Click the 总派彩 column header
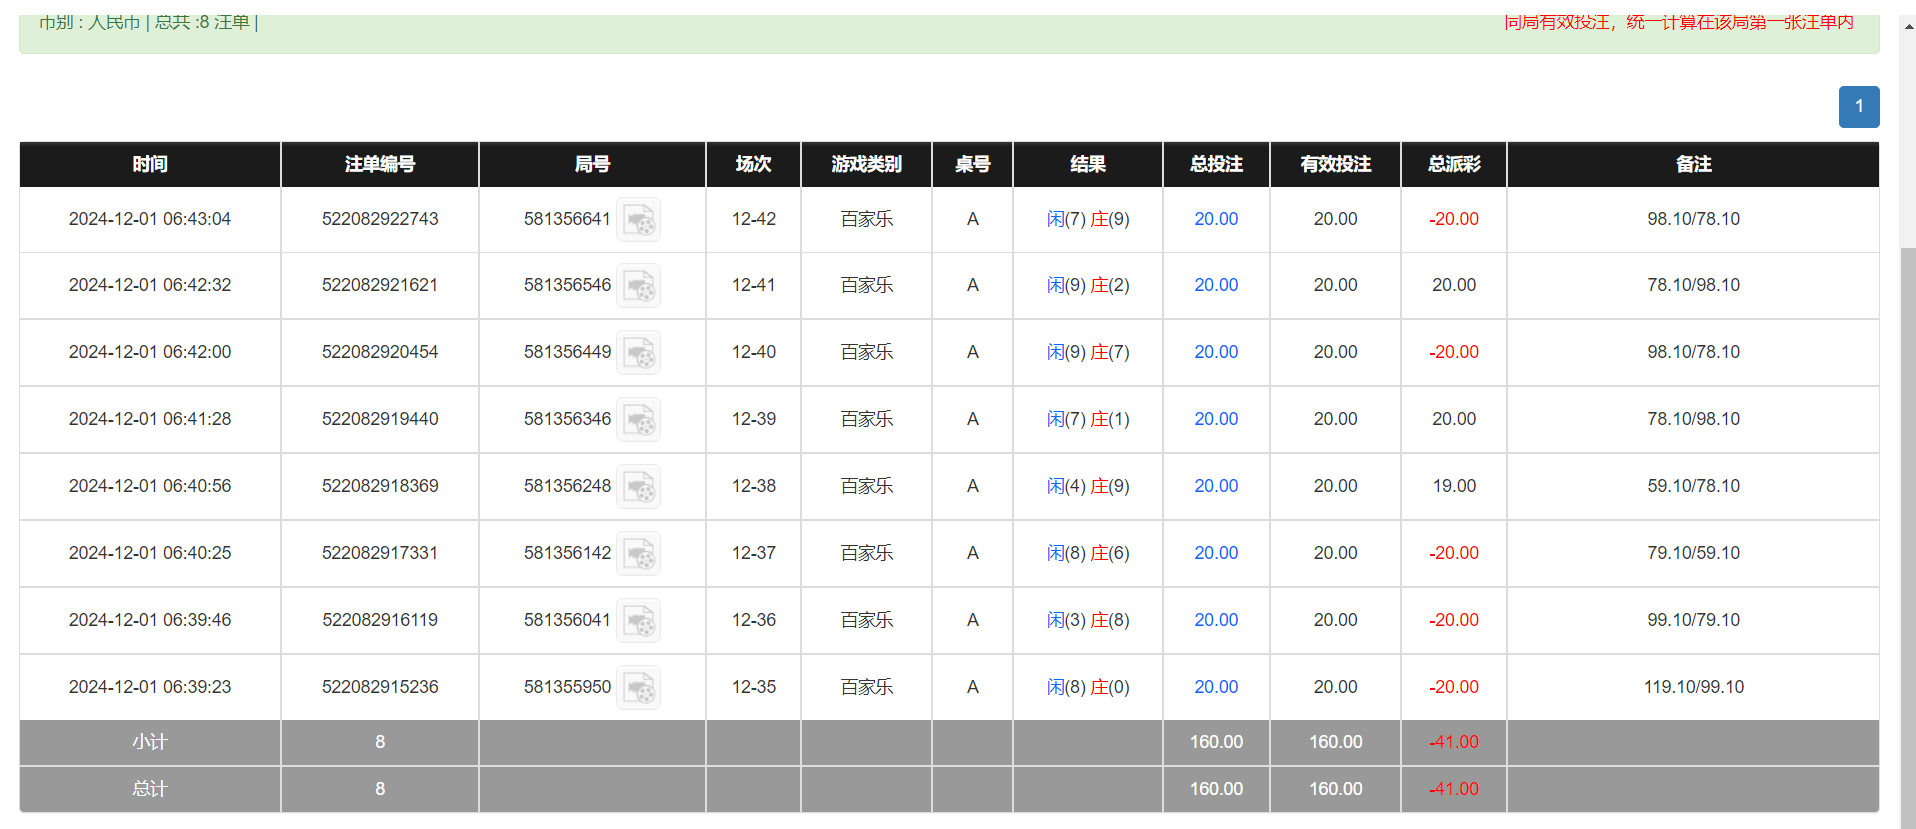1916x829 pixels. click(x=1453, y=164)
